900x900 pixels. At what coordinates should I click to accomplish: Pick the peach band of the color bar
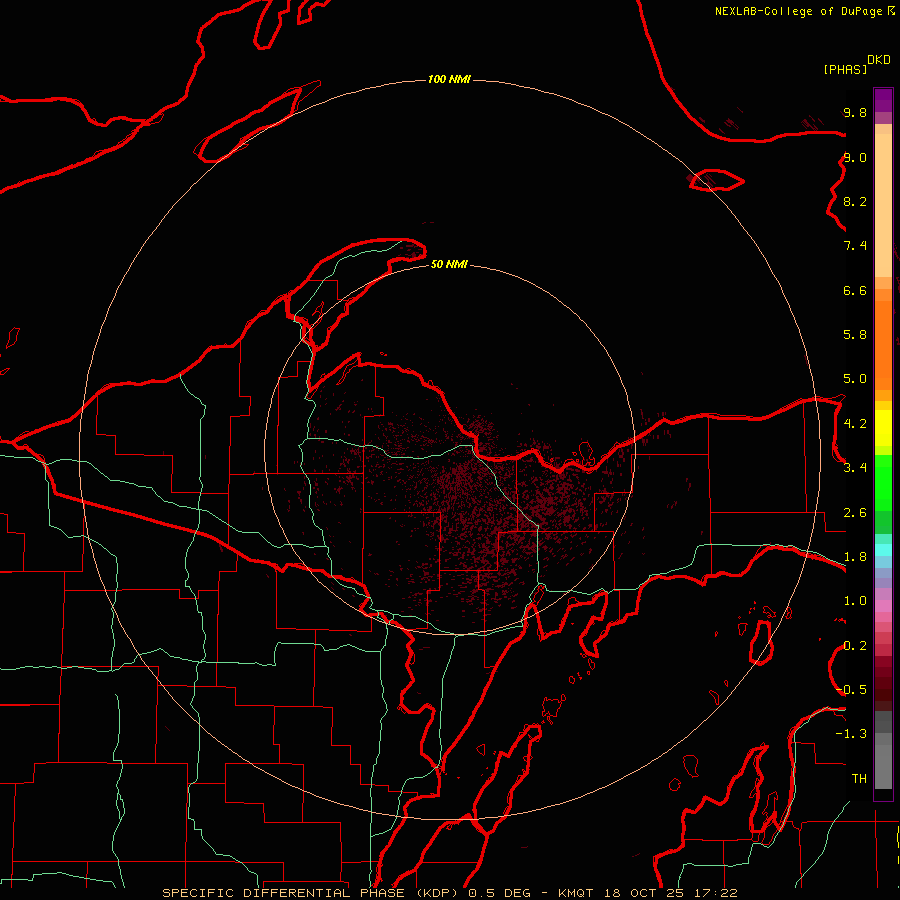pyautogui.click(x=883, y=205)
